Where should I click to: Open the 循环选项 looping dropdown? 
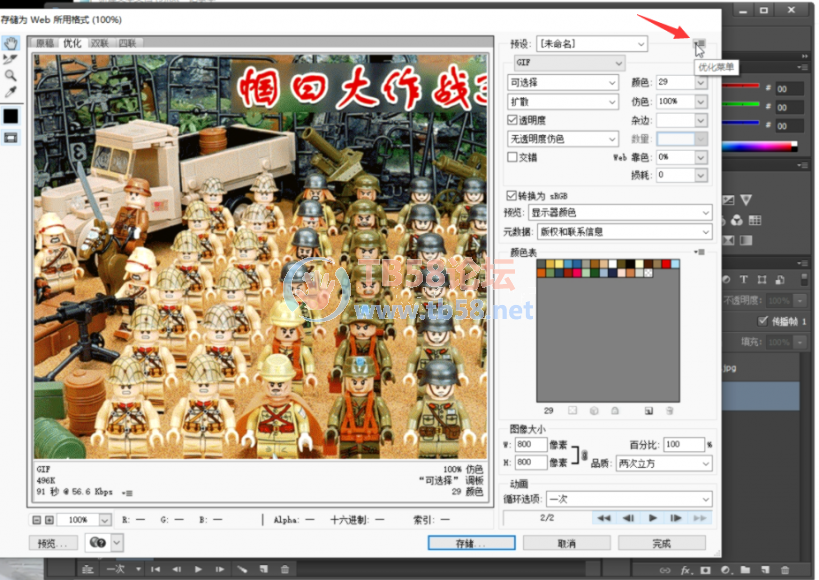(629, 499)
